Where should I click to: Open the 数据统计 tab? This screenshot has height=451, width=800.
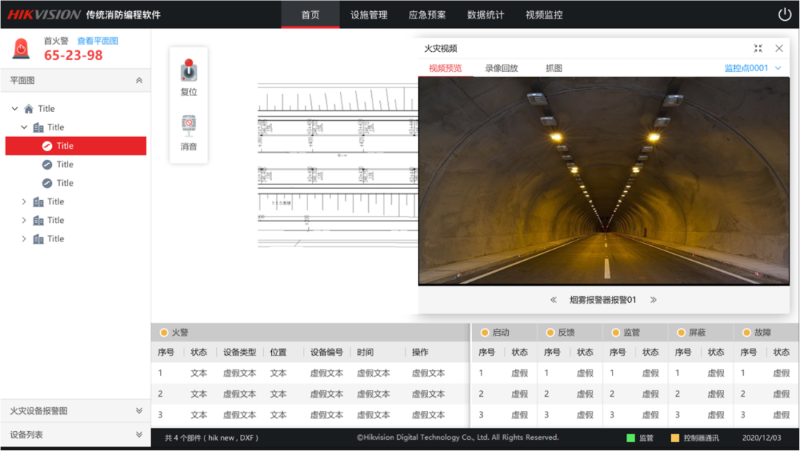tap(486, 15)
